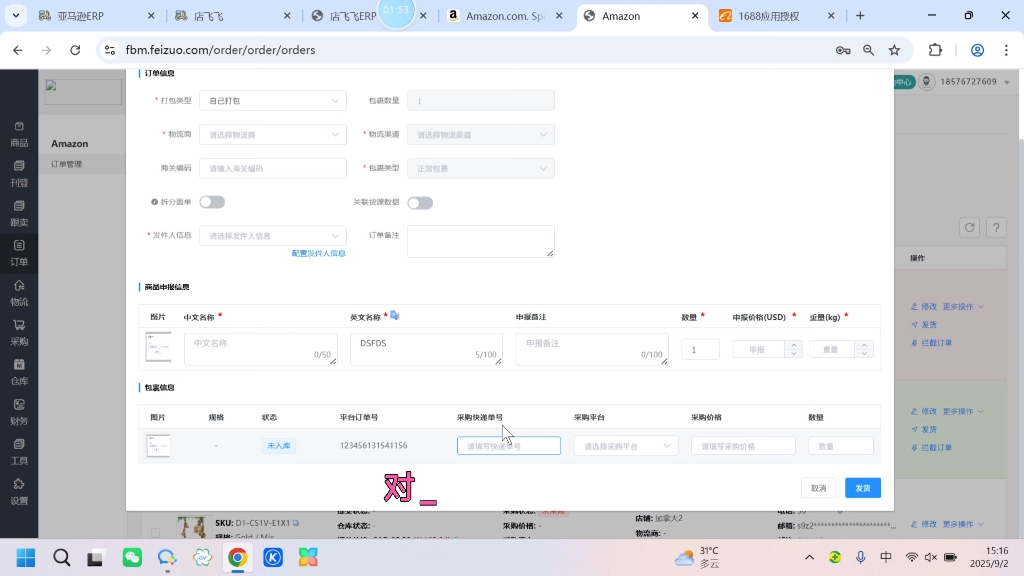Open WeChat from the taskbar
Image resolution: width=1024 pixels, height=576 pixels.
[x=132, y=558]
